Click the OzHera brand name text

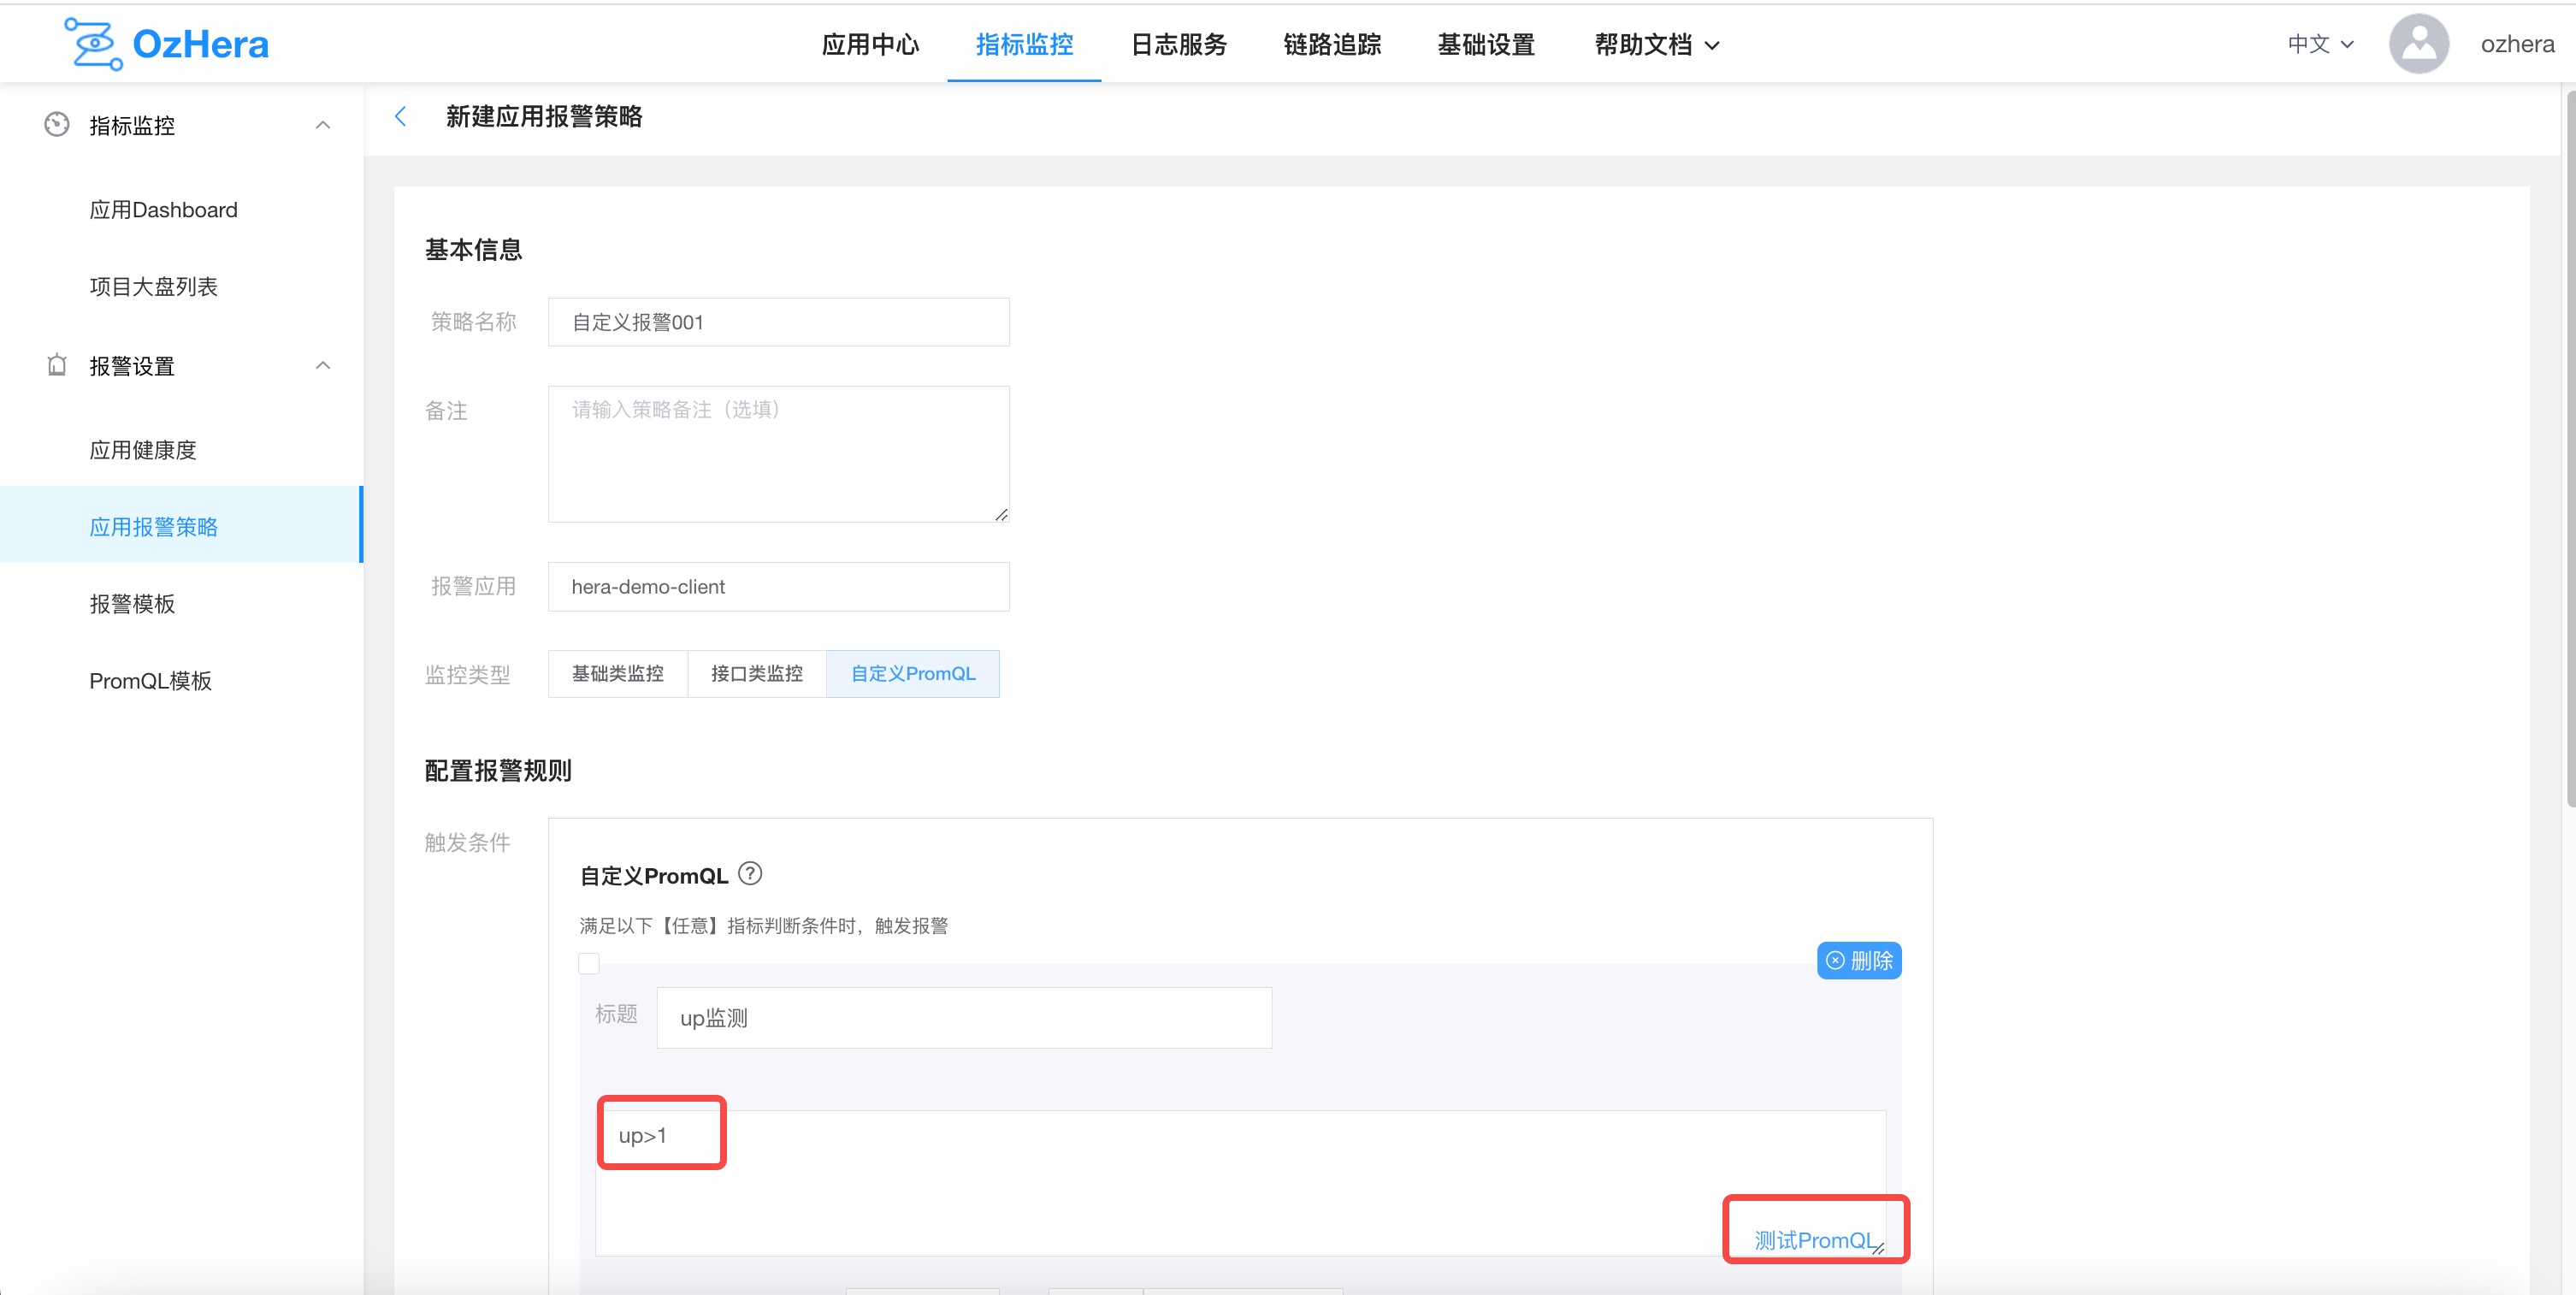point(200,44)
